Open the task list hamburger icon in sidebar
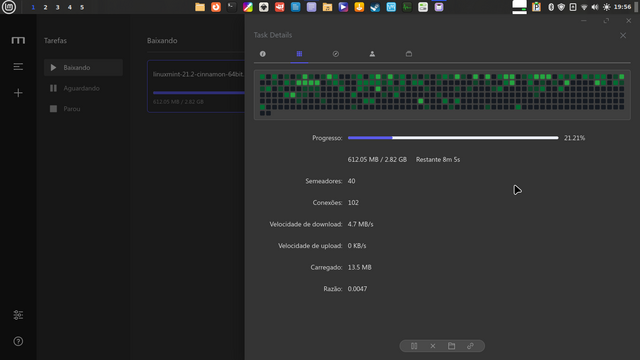The width and height of the screenshot is (640, 360). [x=18, y=67]
